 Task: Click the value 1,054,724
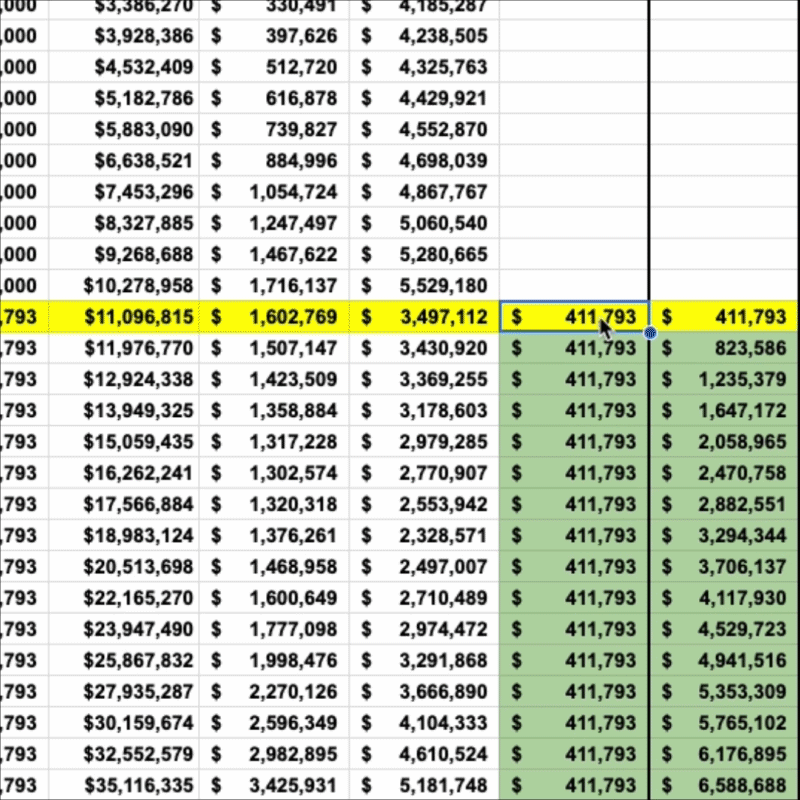[x=274, y=192]
